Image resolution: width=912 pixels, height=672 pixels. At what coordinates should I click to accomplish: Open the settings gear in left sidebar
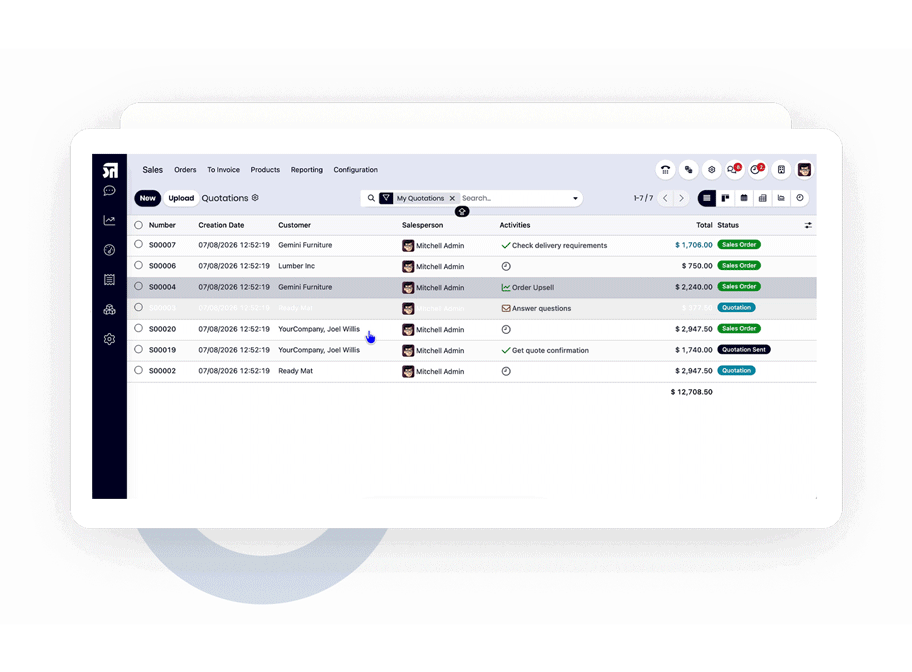point(109,339)
